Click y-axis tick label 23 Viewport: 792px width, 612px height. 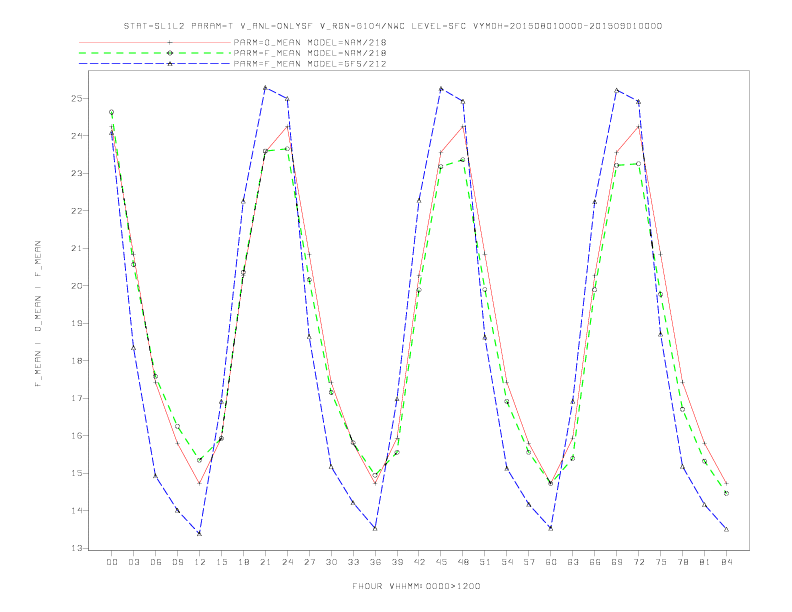[x=77, y=173]
